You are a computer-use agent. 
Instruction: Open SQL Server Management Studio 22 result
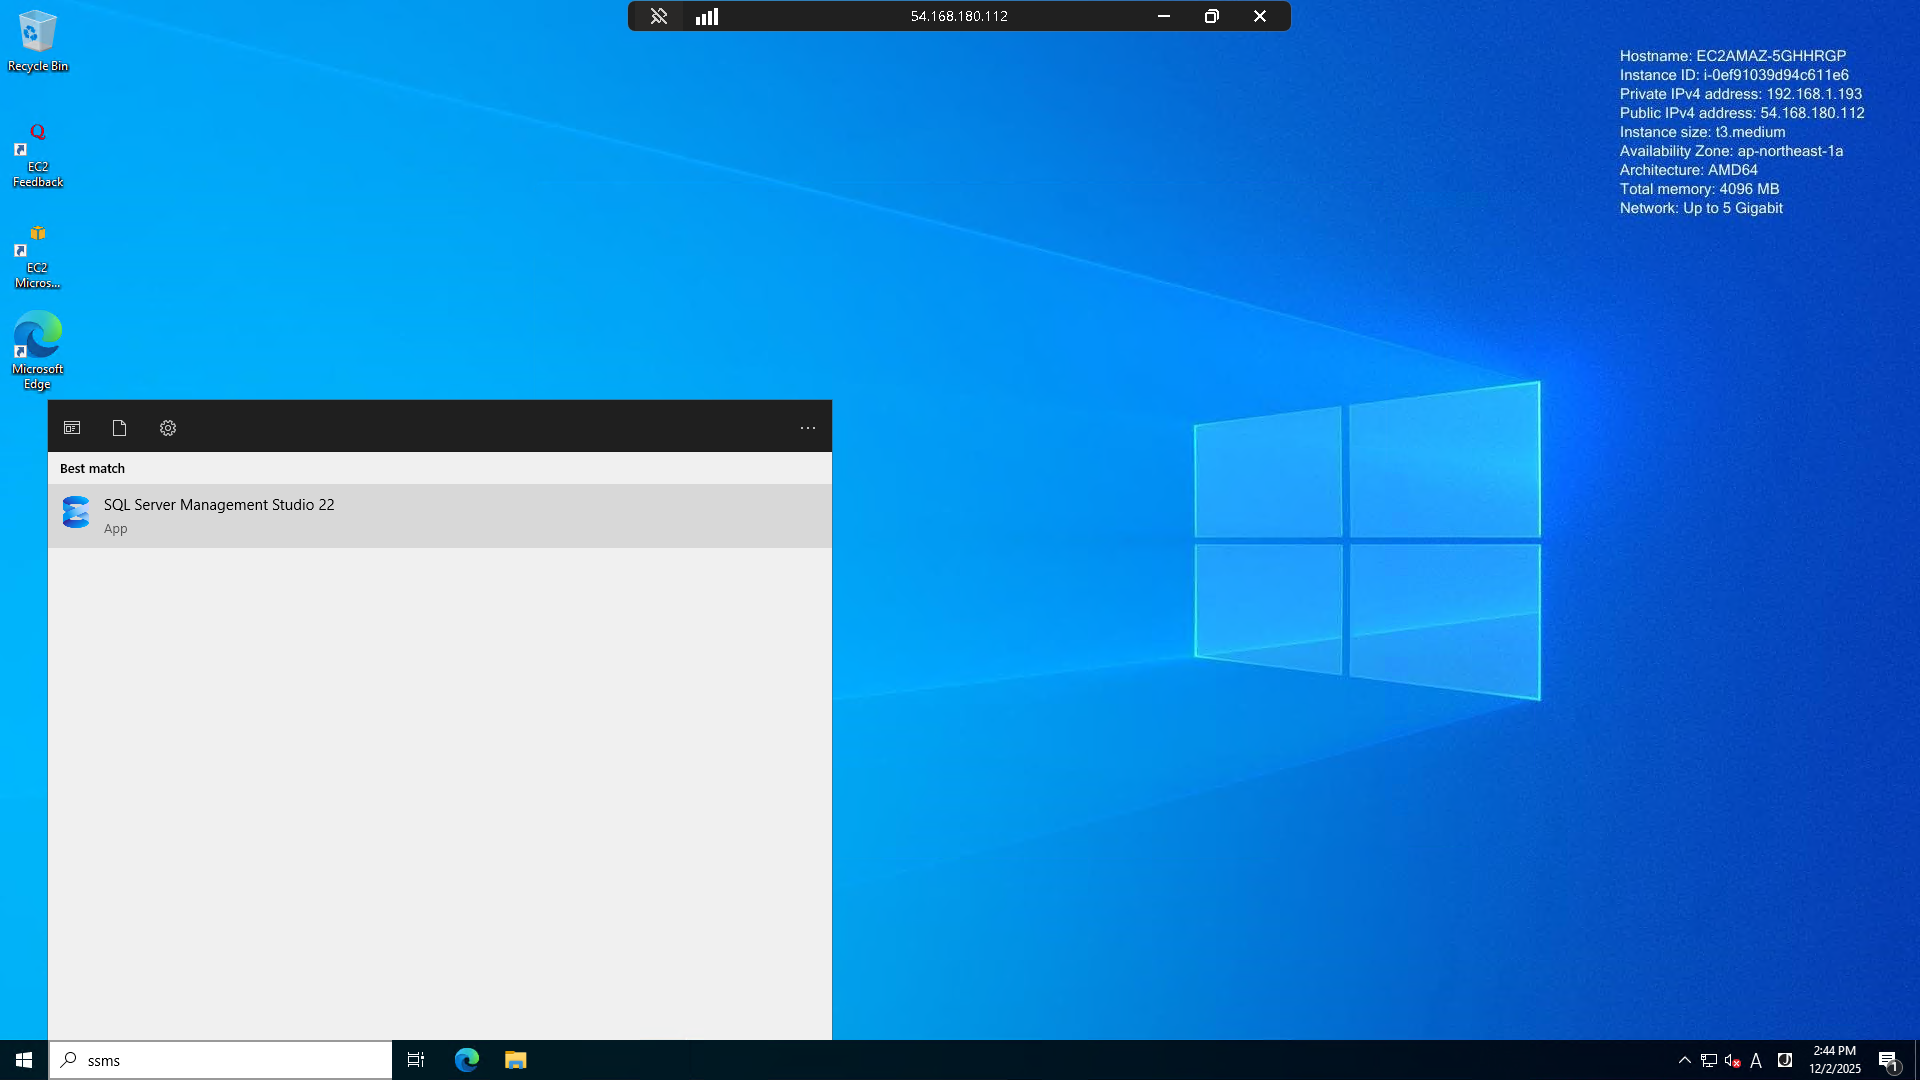click(219, 515)
